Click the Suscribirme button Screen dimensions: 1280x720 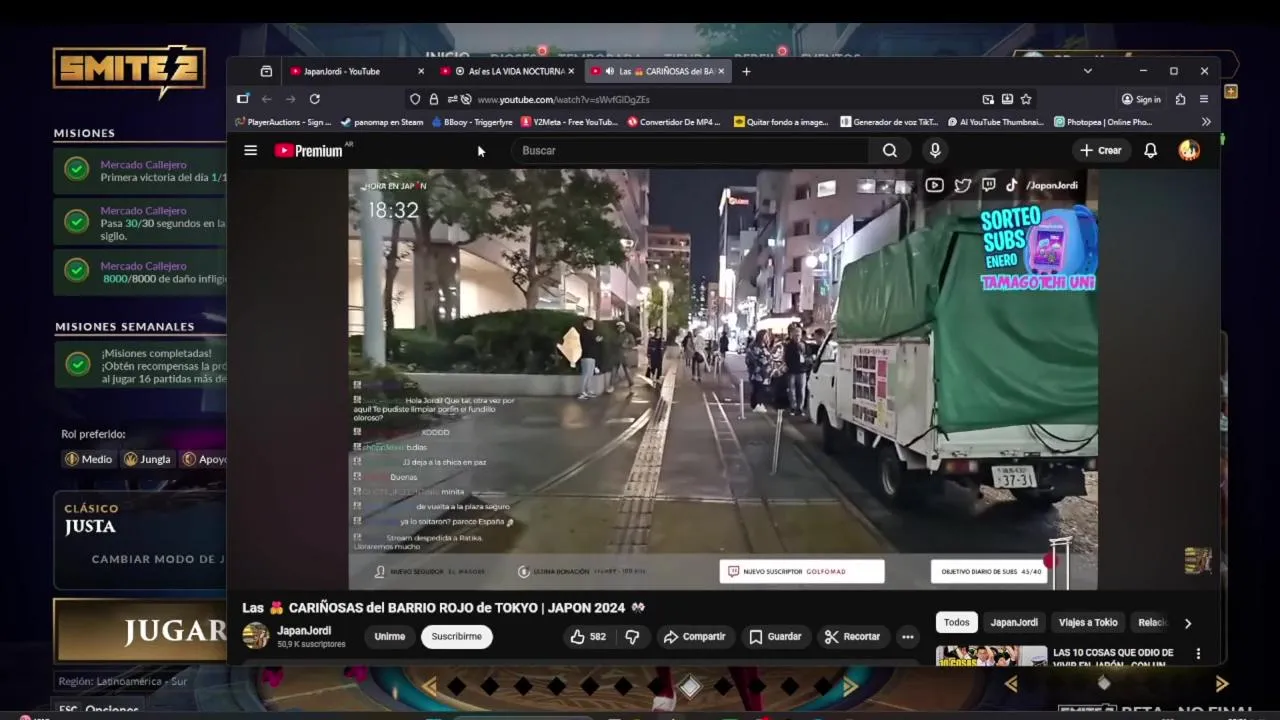click(x=457, y=636)
